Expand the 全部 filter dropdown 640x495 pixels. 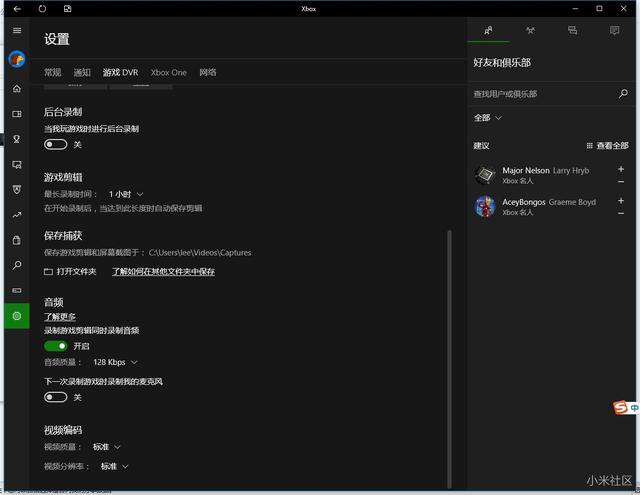click(487, 118)
